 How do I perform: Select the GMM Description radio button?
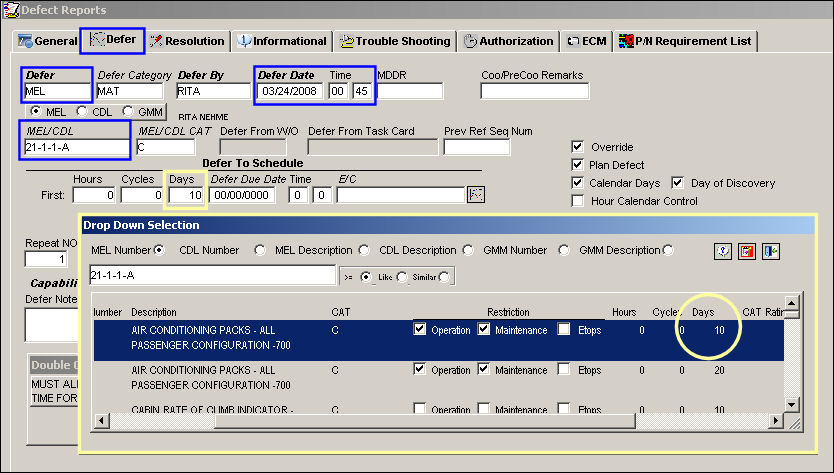[668, 250]
